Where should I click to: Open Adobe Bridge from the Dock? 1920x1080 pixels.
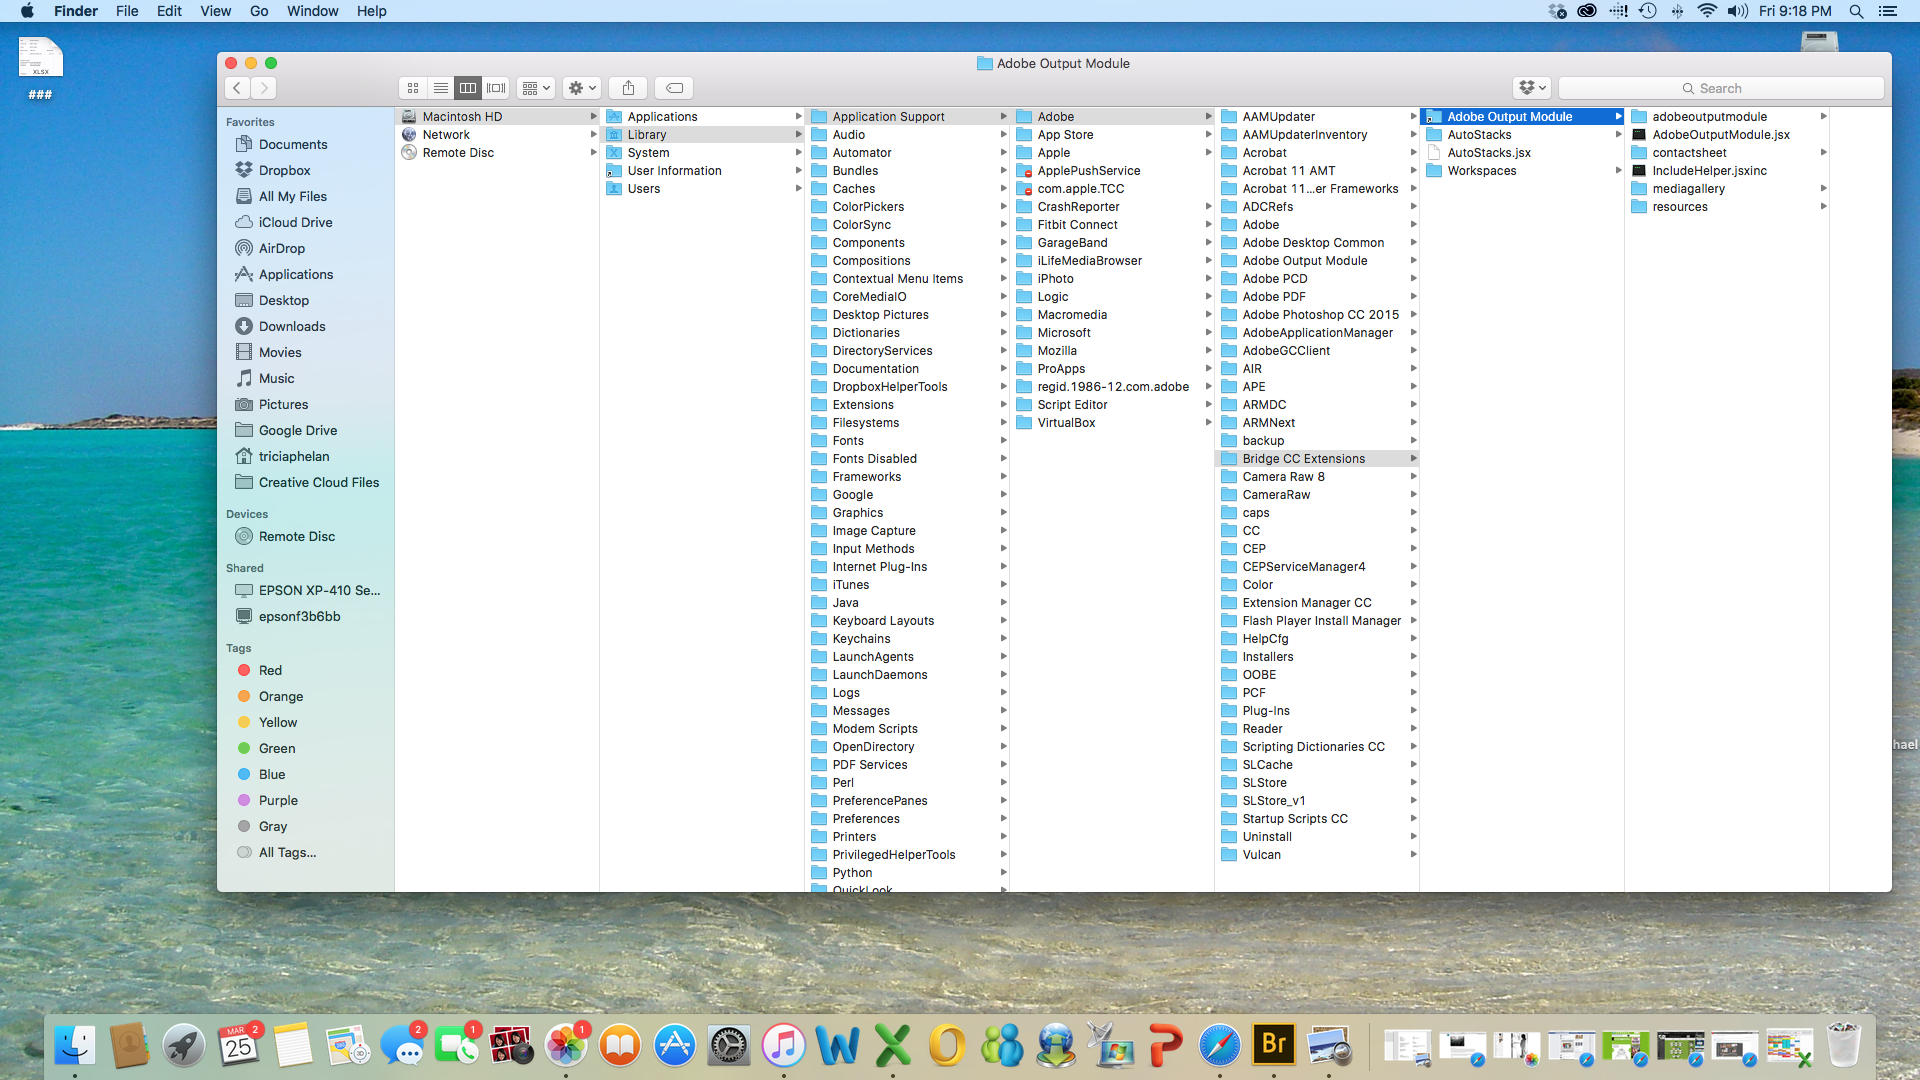coord(1274,1045)
